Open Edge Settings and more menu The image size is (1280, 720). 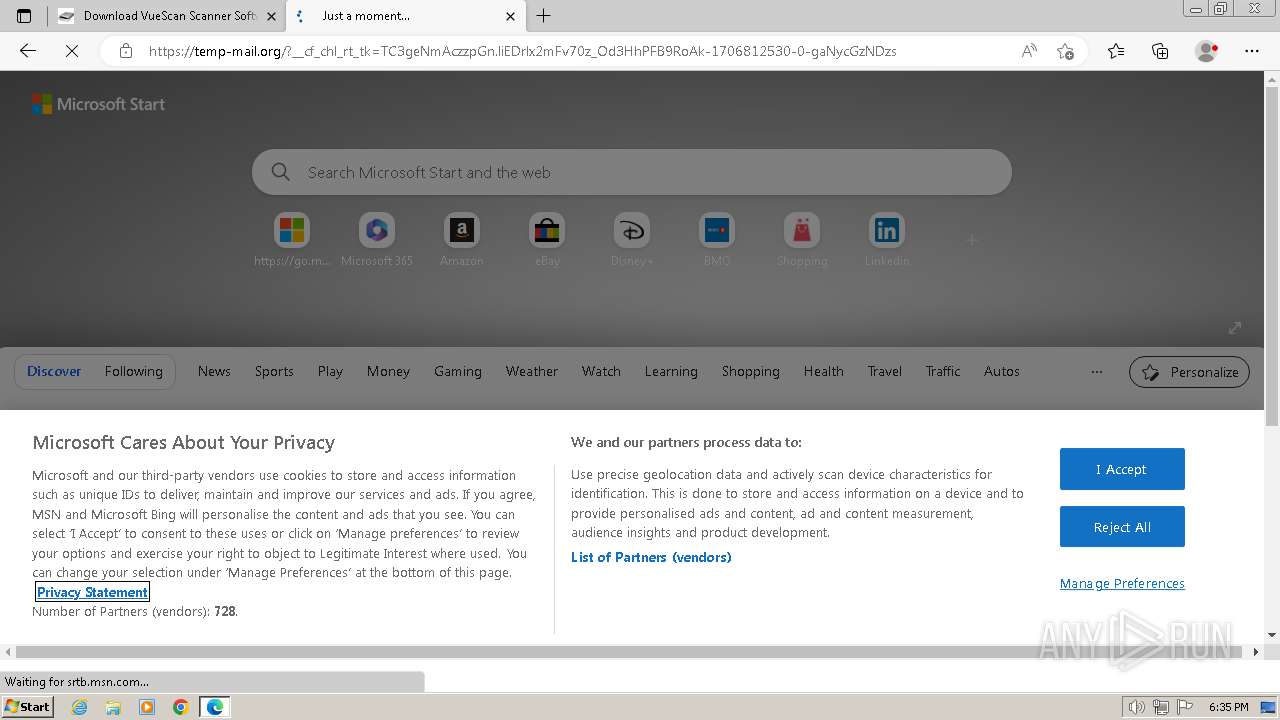click(x=1252, y=51)
